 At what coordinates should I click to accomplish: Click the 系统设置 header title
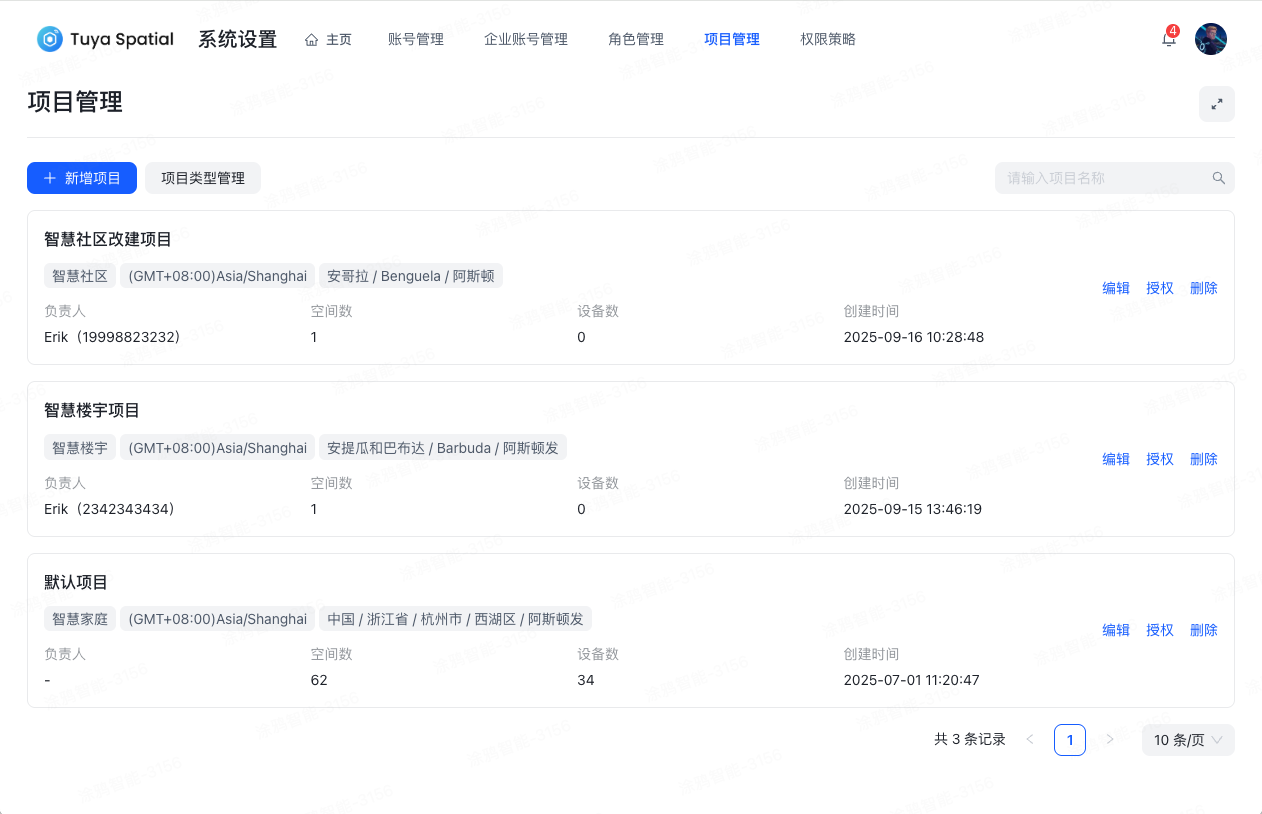tap(237, 40)
